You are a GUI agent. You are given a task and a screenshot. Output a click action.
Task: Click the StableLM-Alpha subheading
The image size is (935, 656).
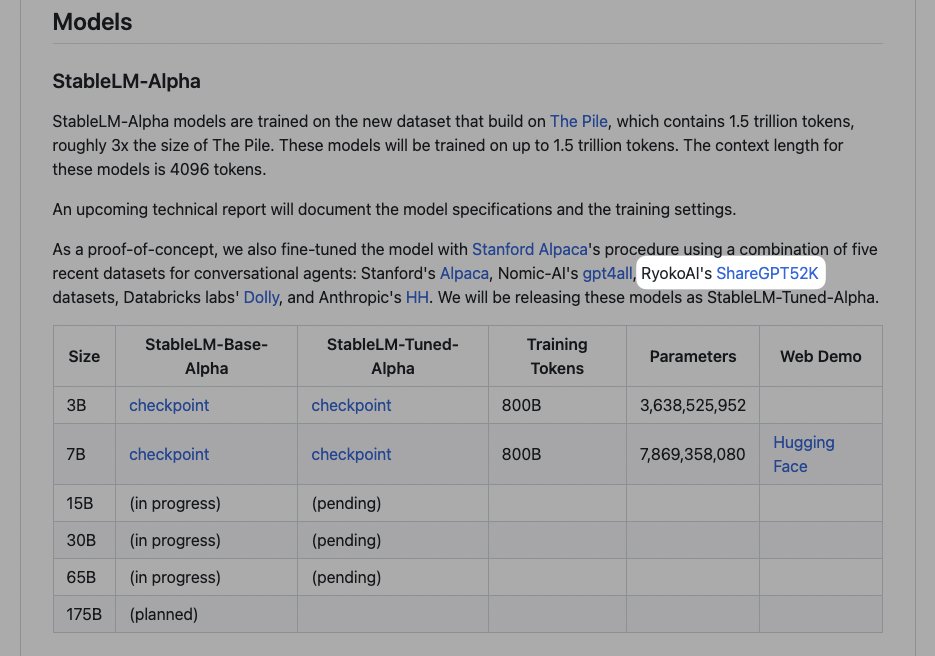pyautogui.click(x=126, y=81)
